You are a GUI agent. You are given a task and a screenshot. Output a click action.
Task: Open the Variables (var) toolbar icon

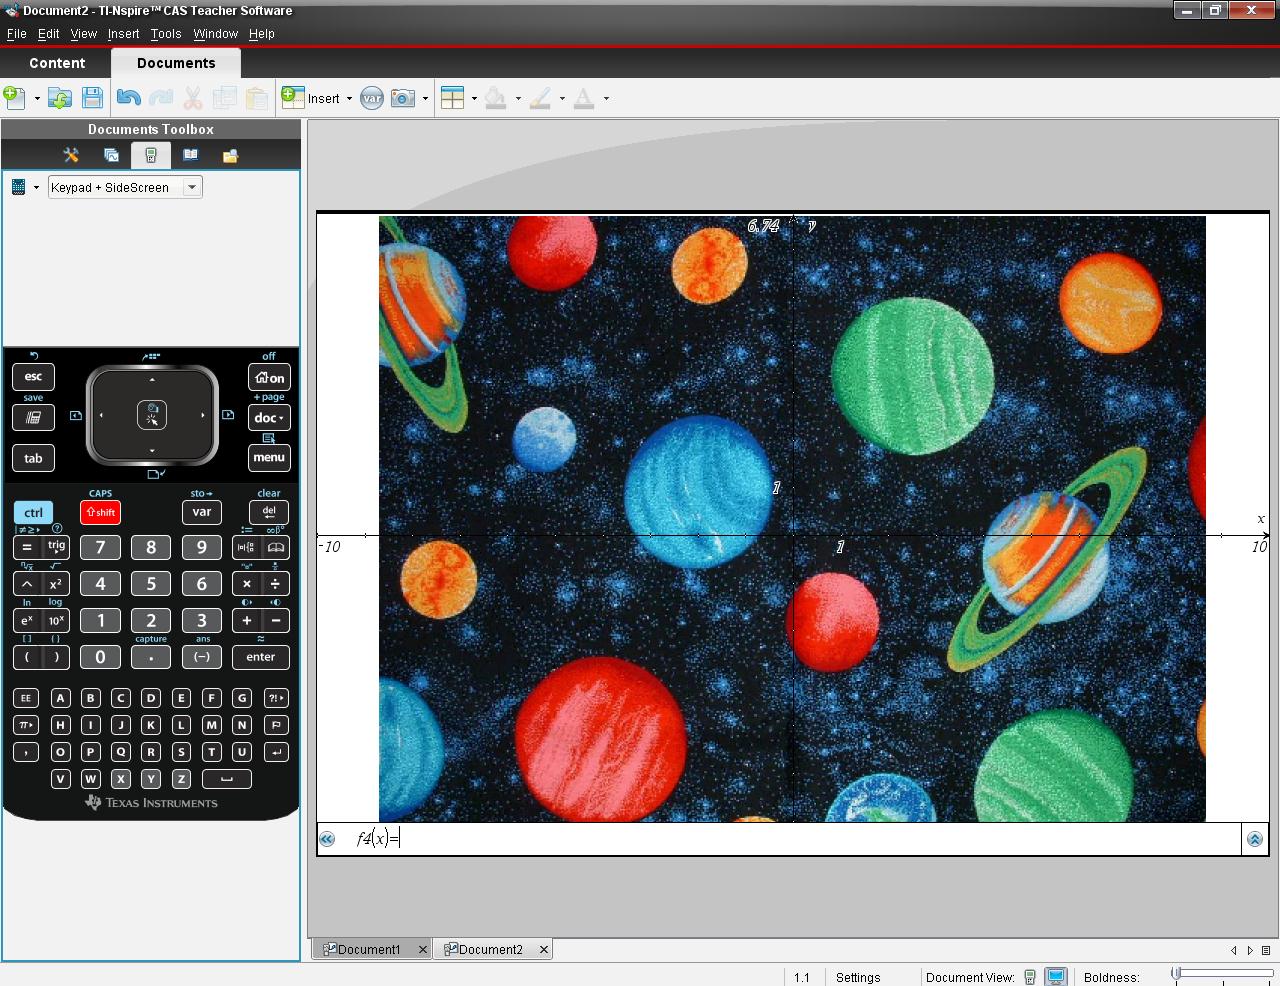tap(371, 98)
